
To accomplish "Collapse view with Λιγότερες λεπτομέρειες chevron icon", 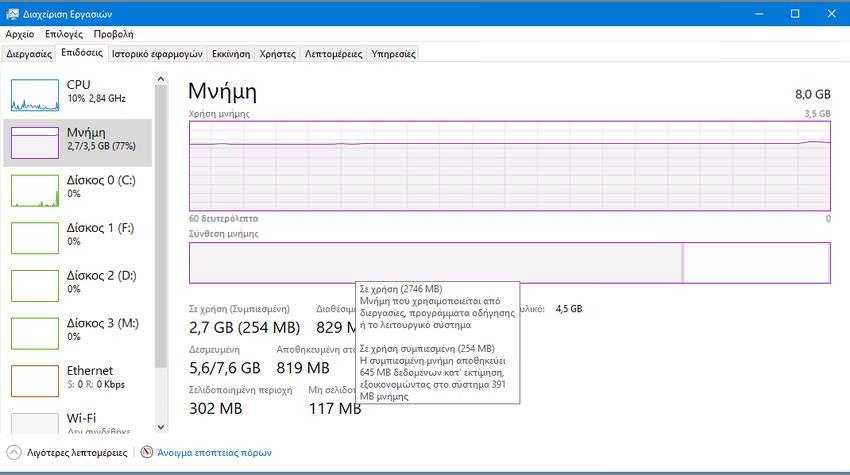I will (x=14, y=452).
